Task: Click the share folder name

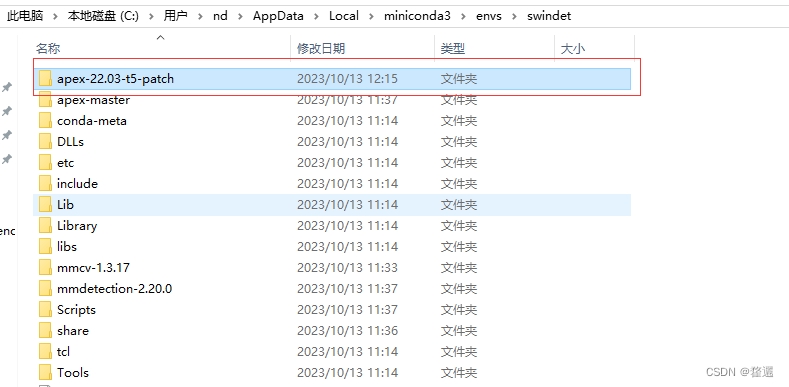Action: pos(72,331)
